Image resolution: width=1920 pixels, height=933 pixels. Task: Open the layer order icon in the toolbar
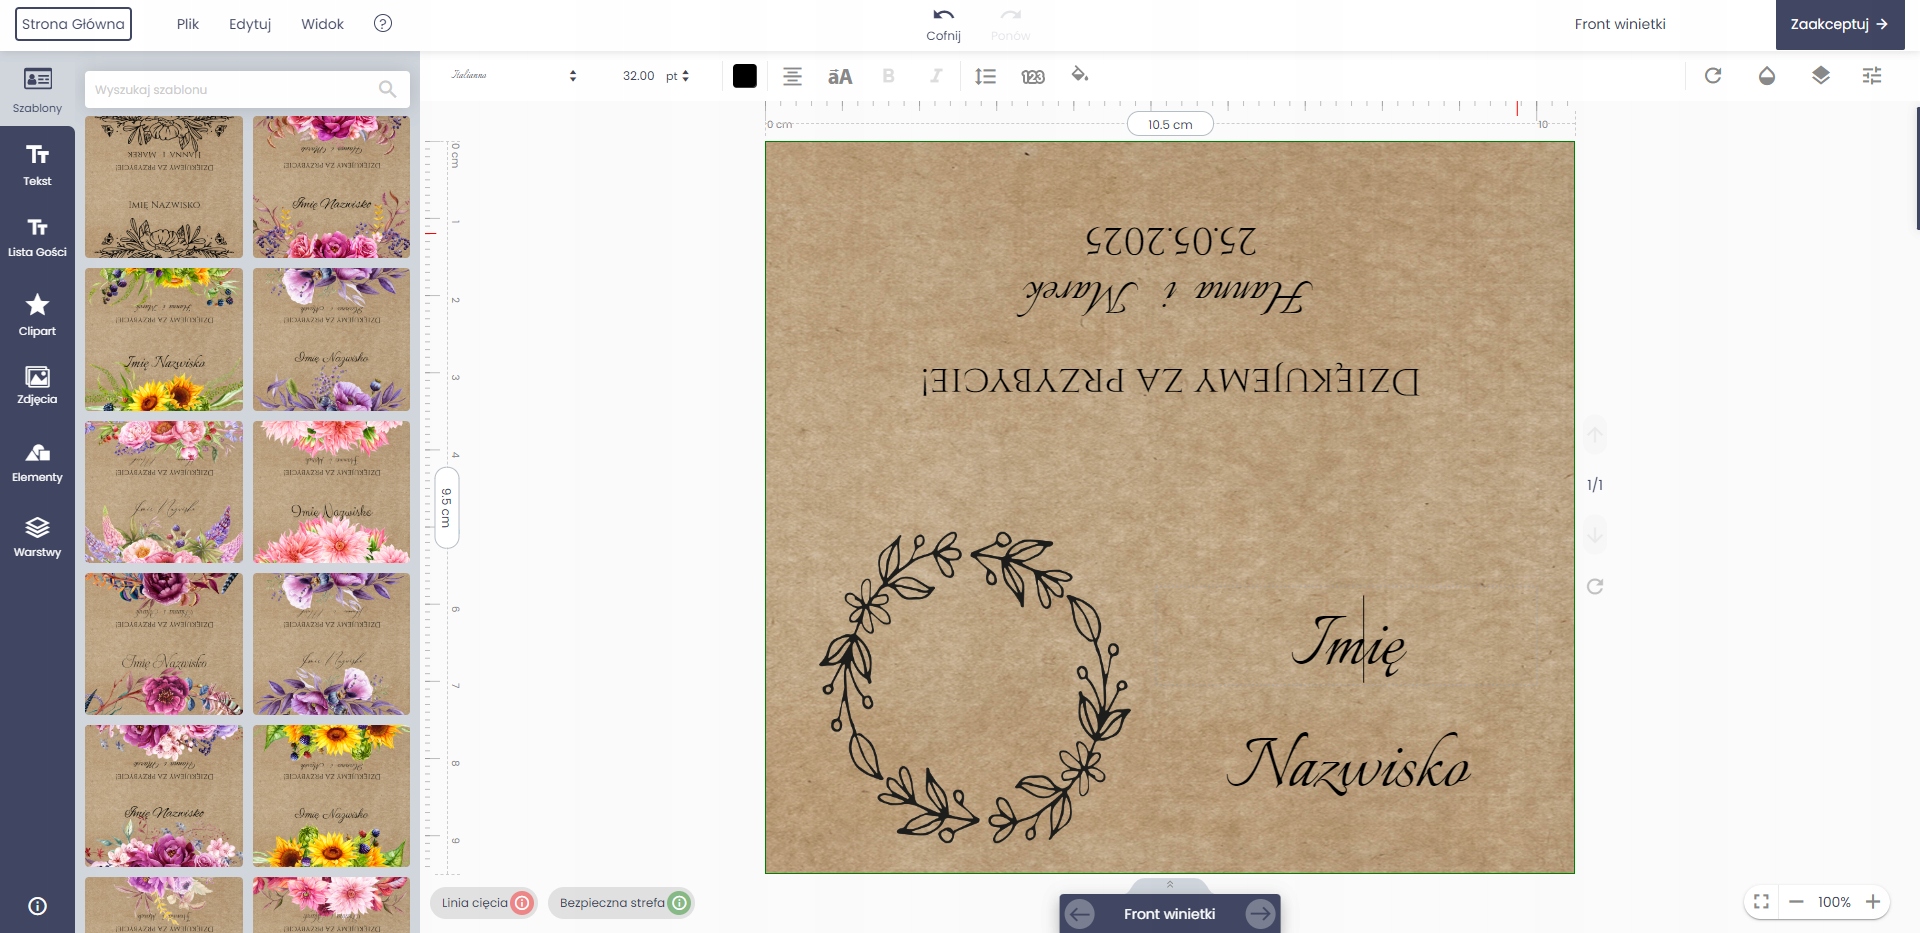pos(1820,75)
